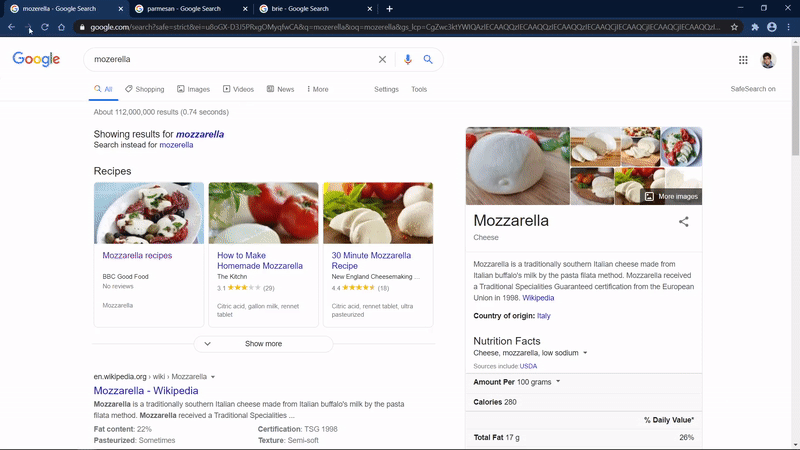Click the page vertical scrollbar
Screen dimensions: 800x450
coord(795,101)
